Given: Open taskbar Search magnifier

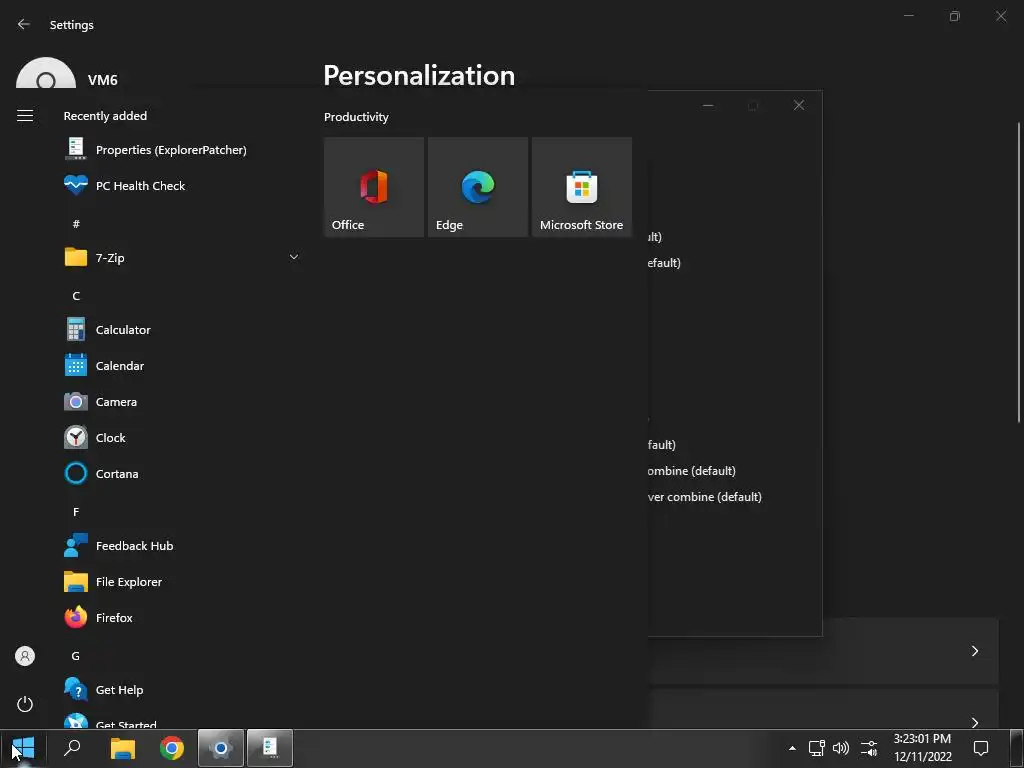Looking at the screenshot, I should [72, 748].
